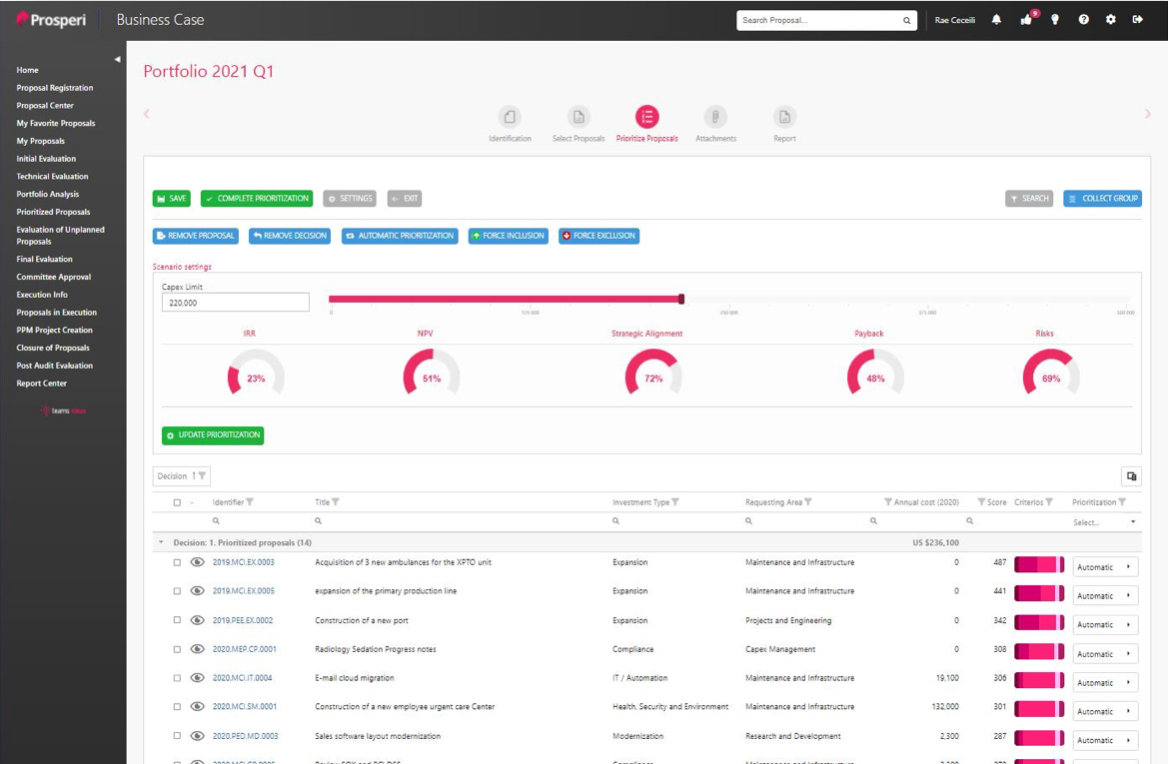The height and width of the screenshot is (764, 1168).
Task: Collapse the left sidebar arrow
Action: pos(117,59)
